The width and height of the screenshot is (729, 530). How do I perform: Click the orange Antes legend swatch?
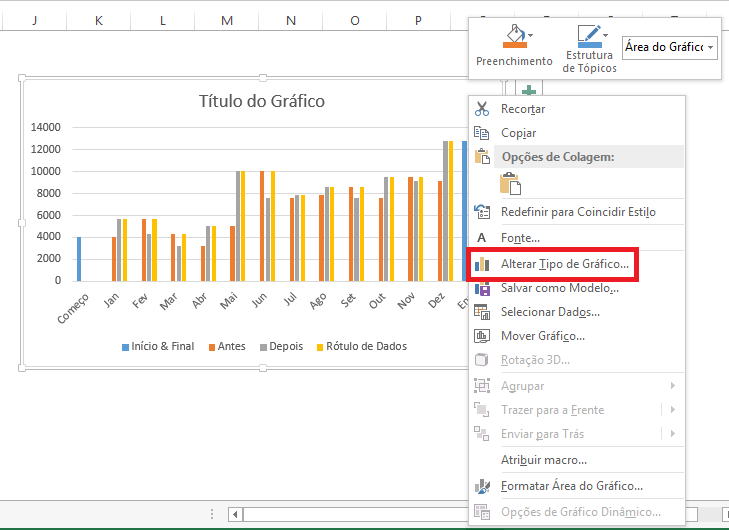click(212, 347)
